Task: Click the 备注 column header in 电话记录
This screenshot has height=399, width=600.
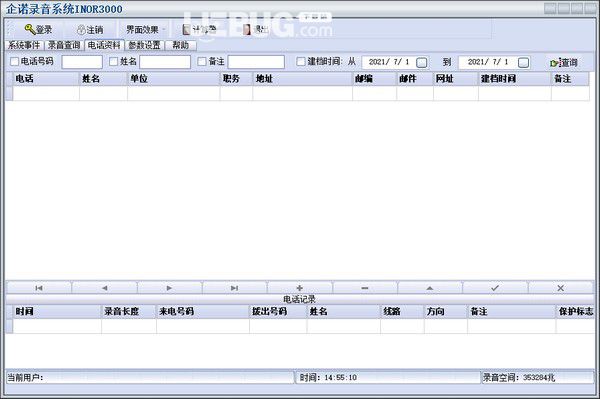Action: click(512, 312)
